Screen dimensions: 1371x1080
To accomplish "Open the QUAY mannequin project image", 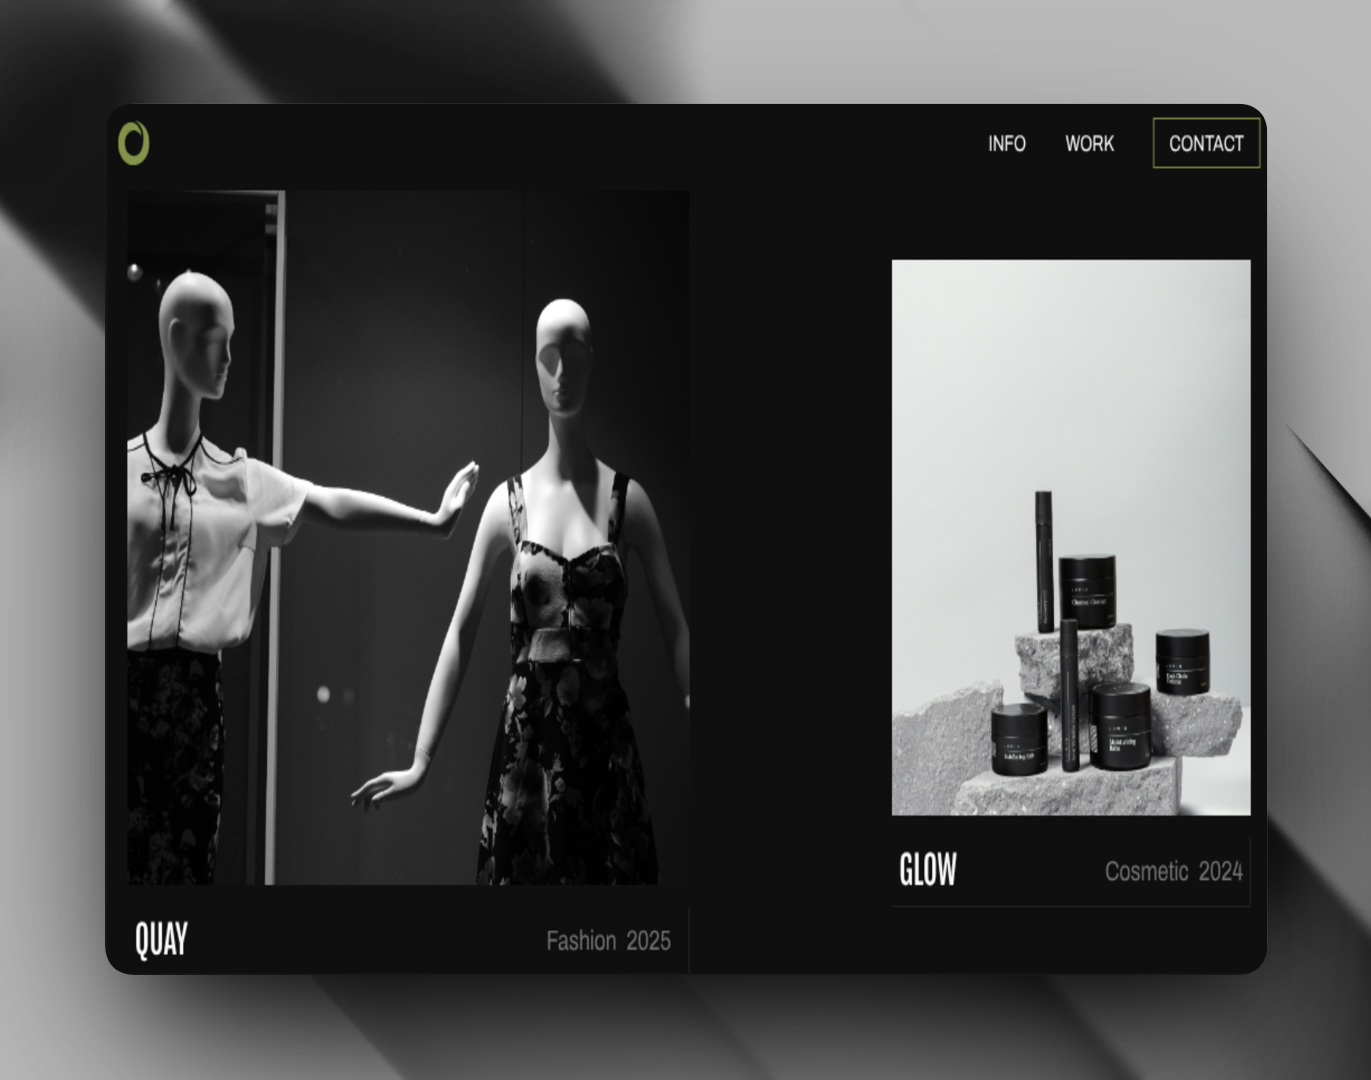I will [408, 537].
